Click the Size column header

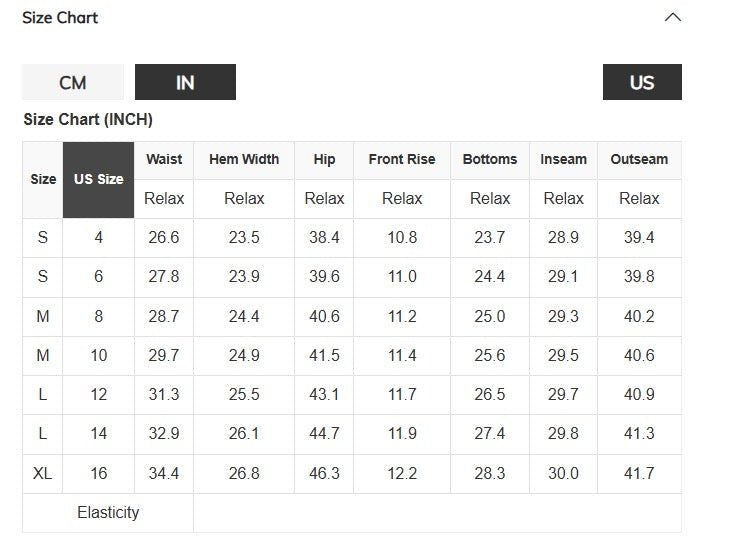coord(43,179)
